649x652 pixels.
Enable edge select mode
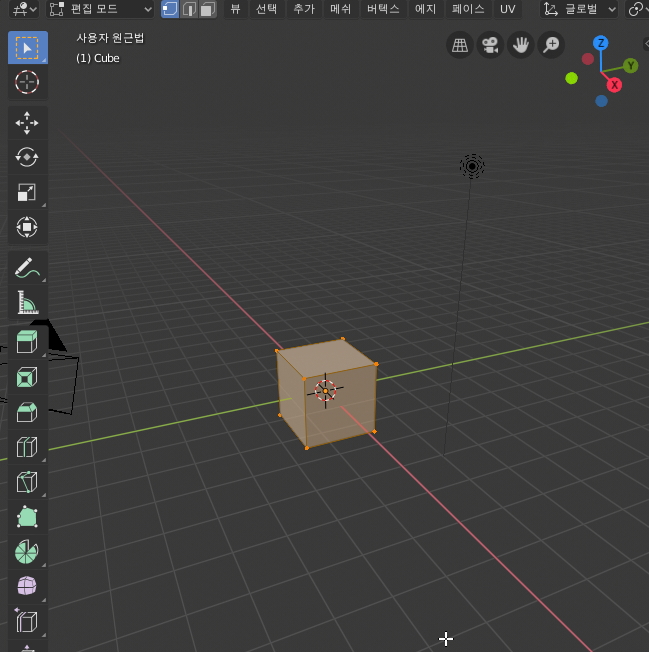pyautogui.click(x=189, y=9)
